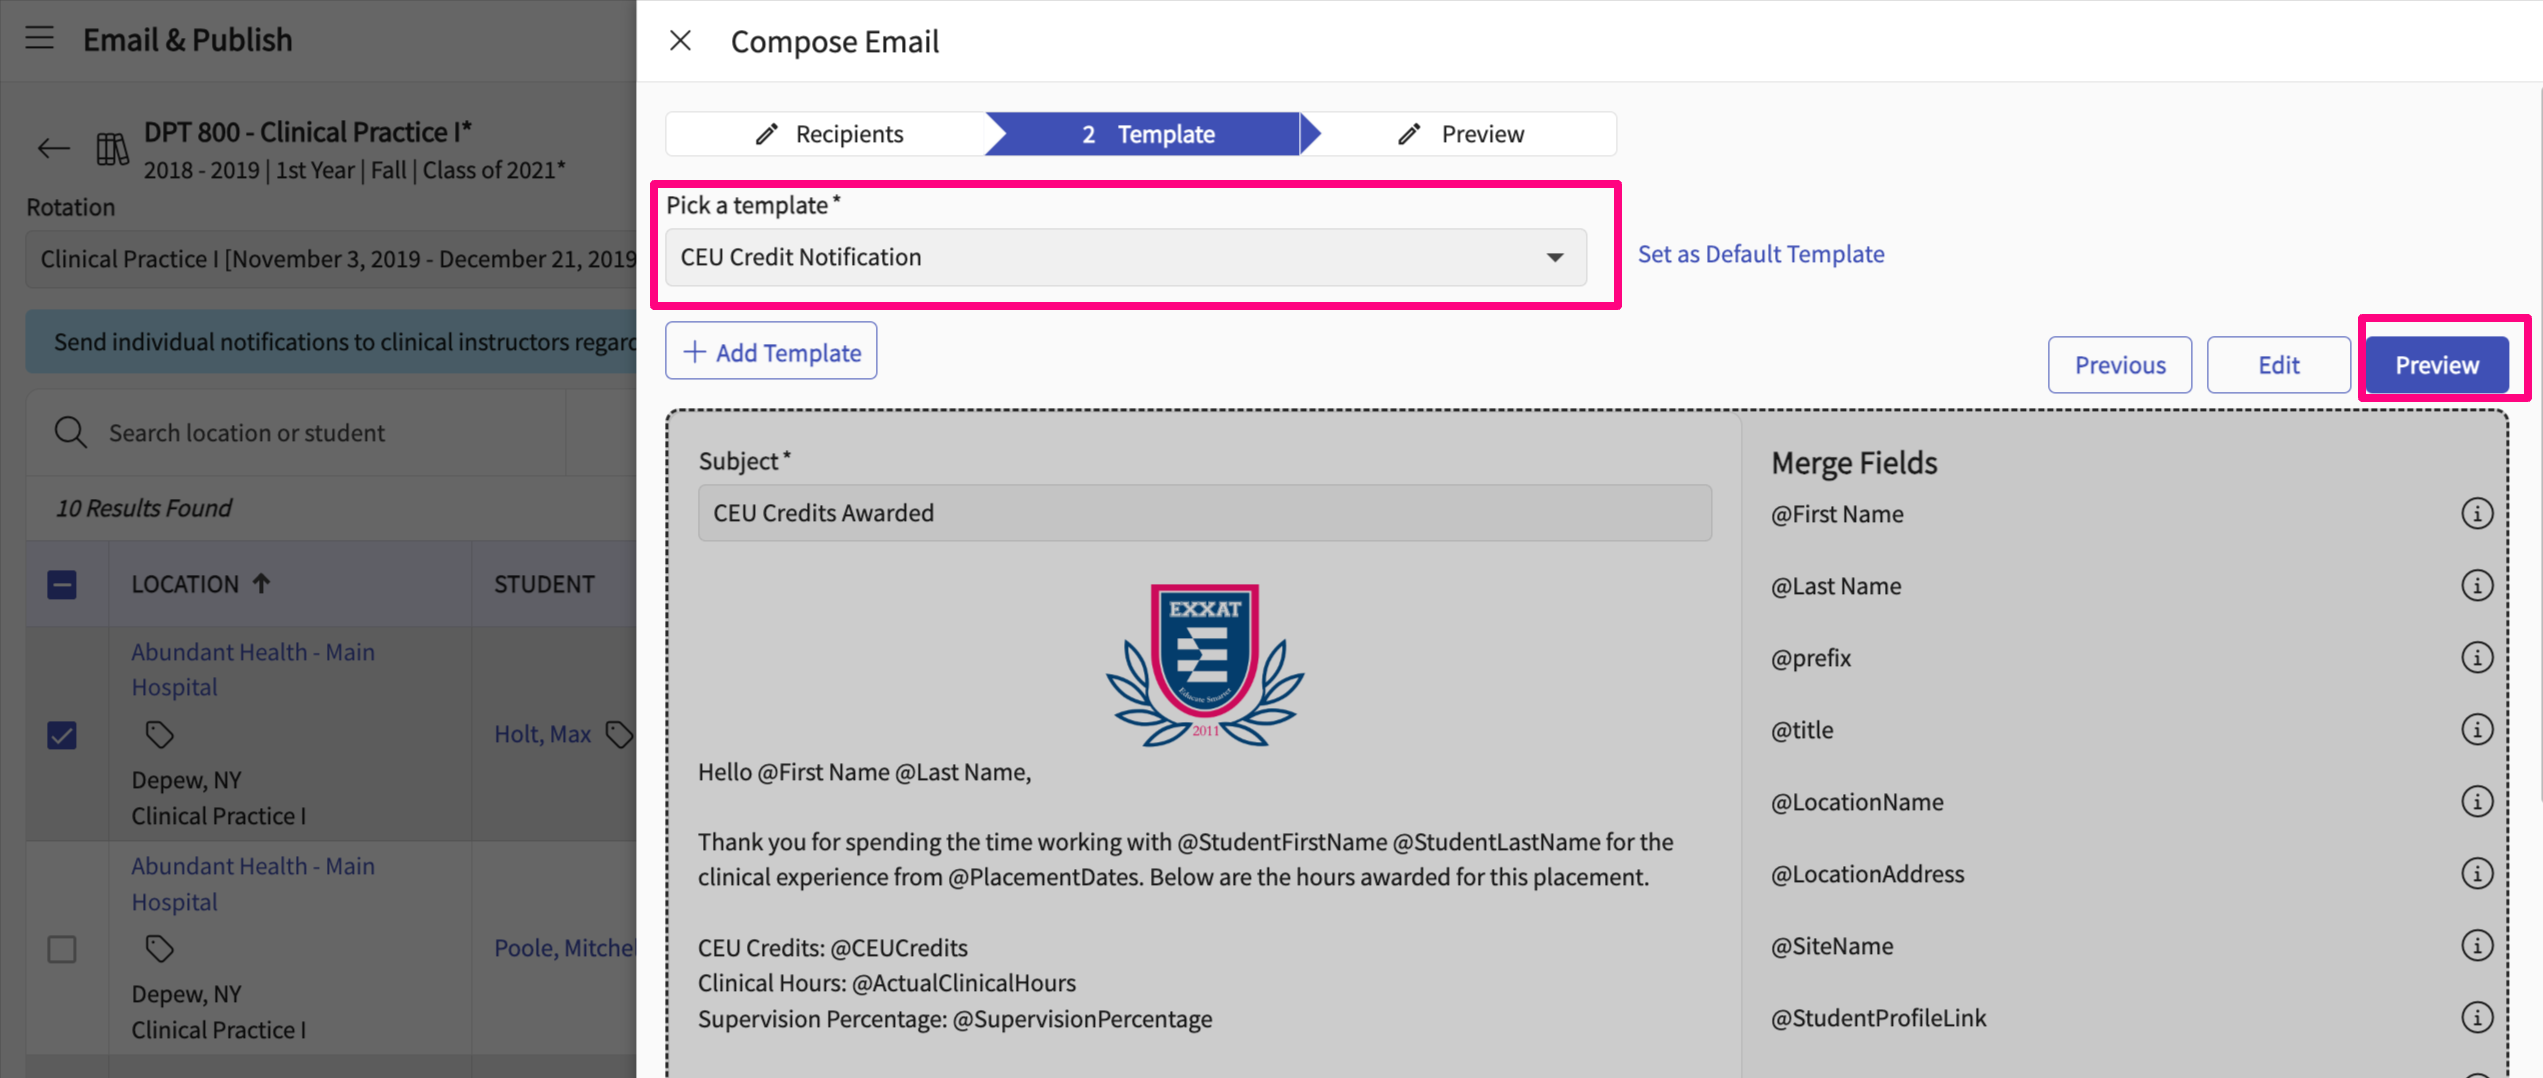The height and width of the screenshot is (1078, 2543).
Task: Open the hamburger navigation menu
Action: pyautogui.click(x=40, y=39)
